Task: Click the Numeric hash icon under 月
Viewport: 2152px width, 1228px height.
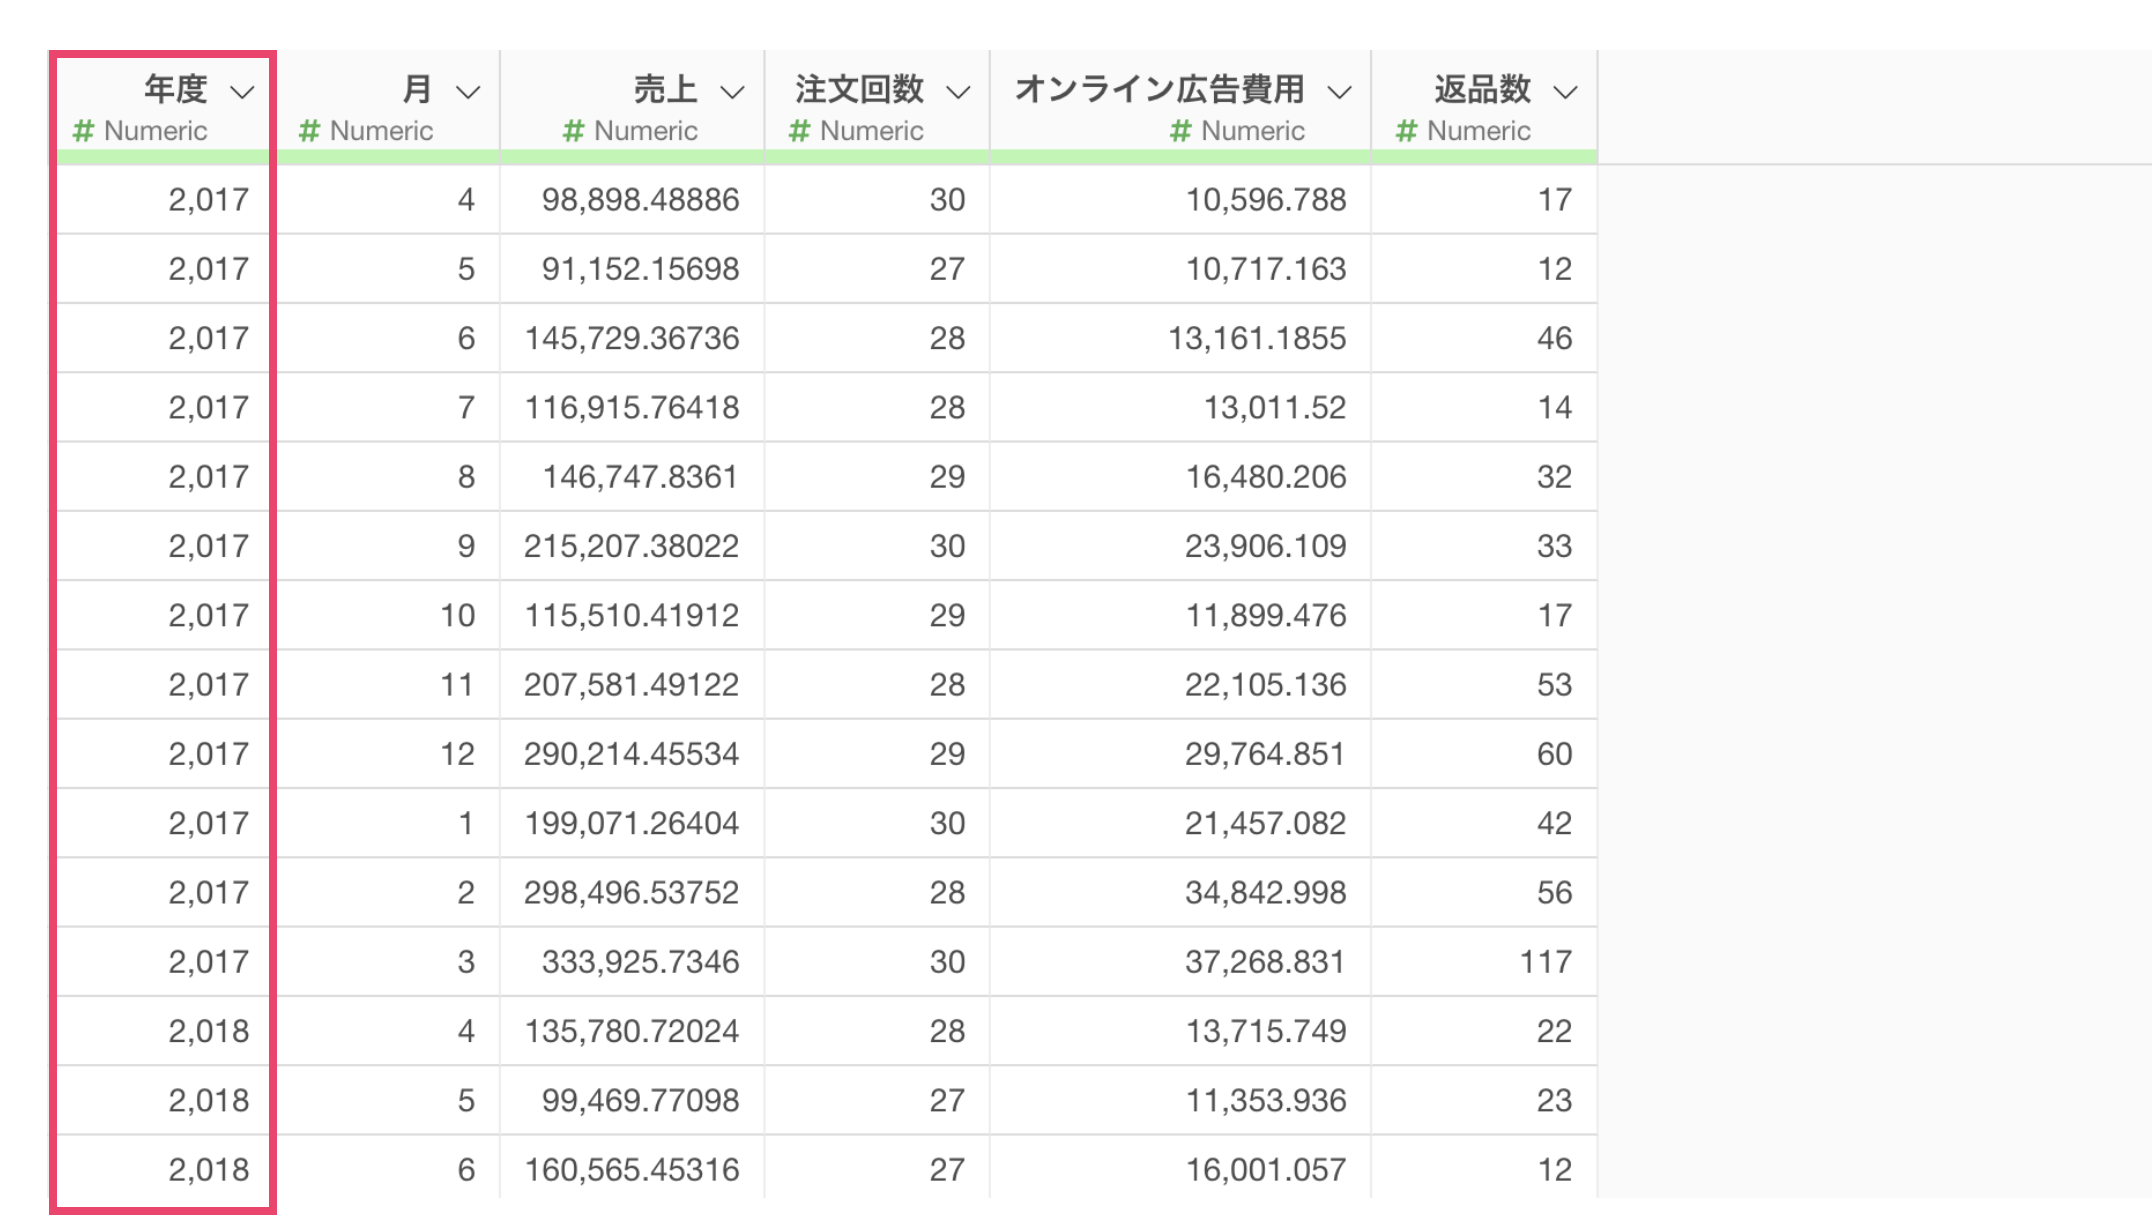Action: click(x=310, y=131)
